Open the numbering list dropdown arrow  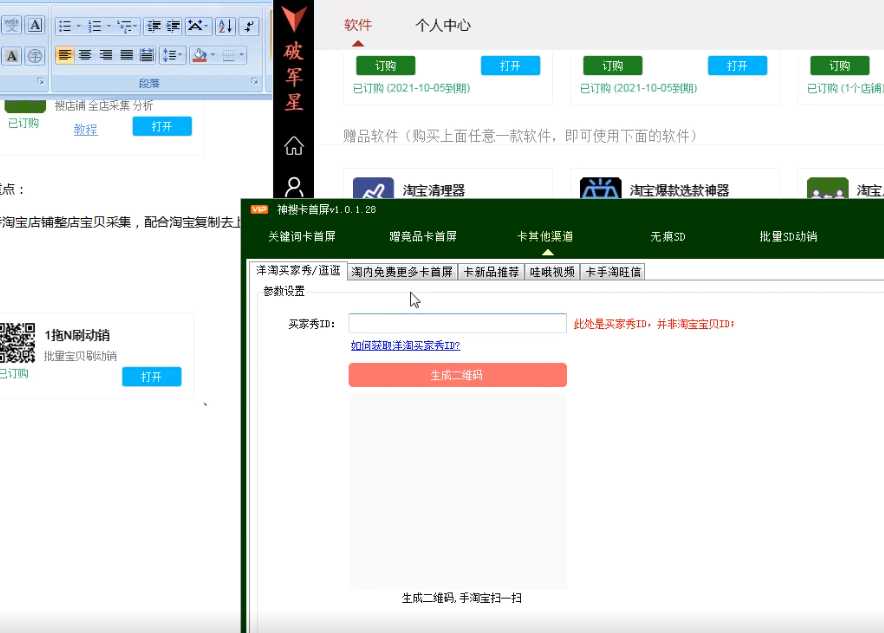pyautogui.click(x=109, y=26)
